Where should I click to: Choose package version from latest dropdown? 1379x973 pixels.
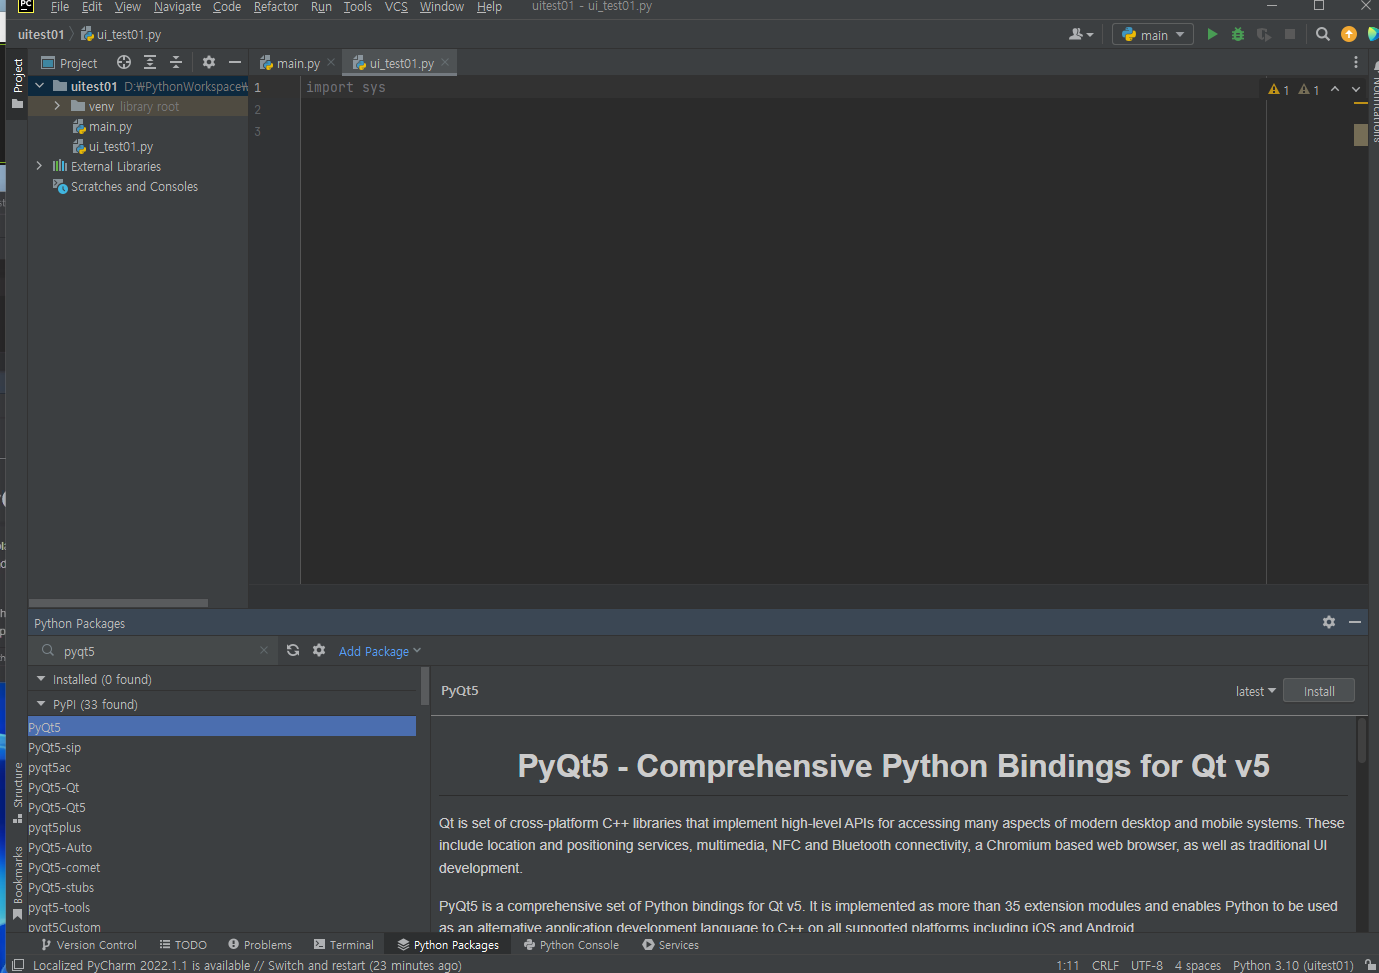(1256, 691)
